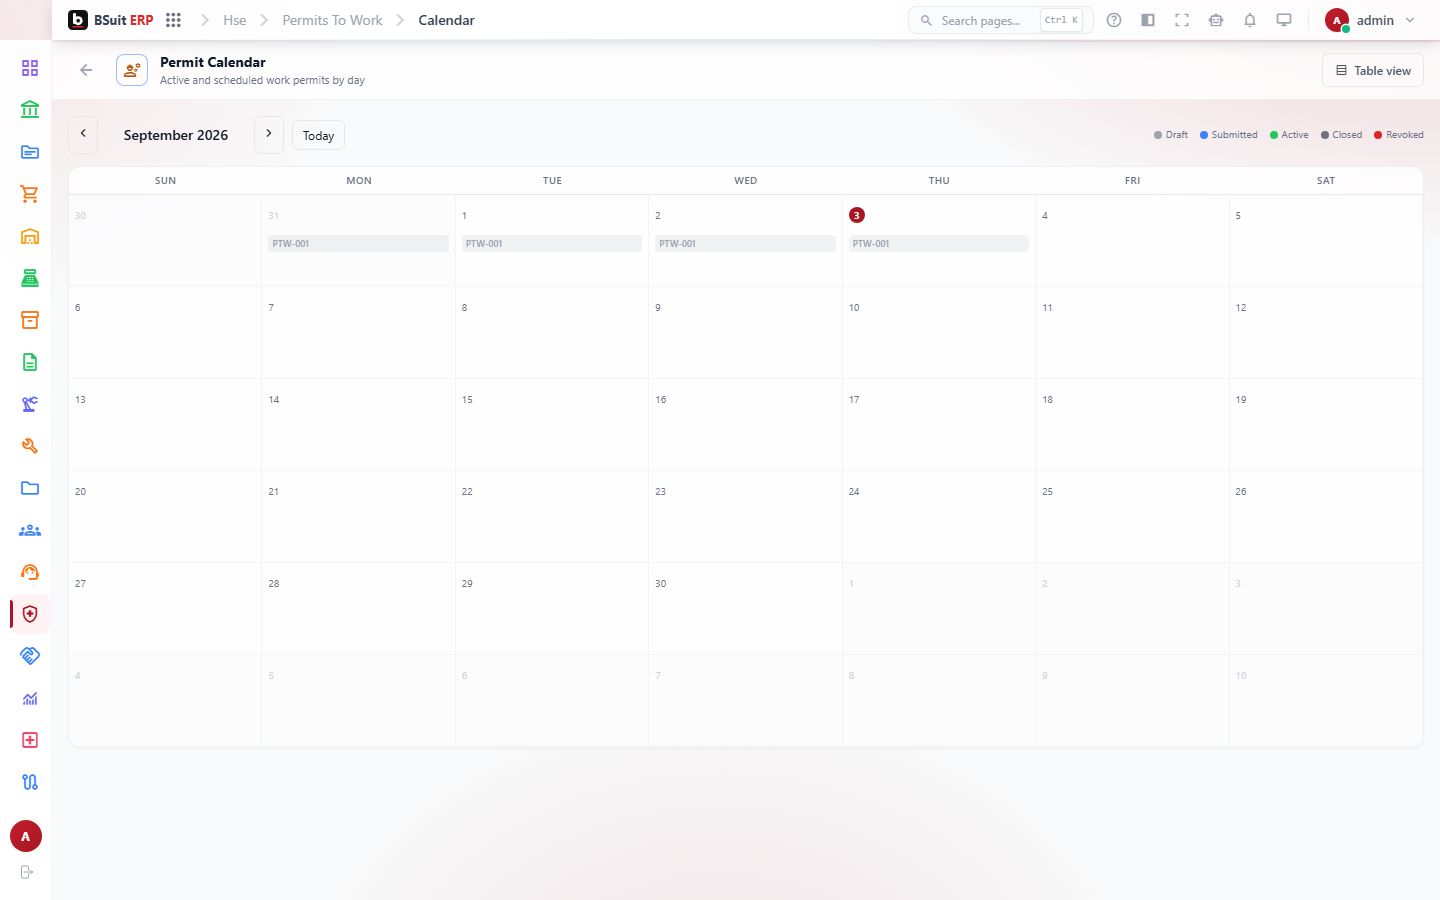This screenshot has height=900, width=1440.
Task: Open the warehouse module icon
Action: pyautogui.click(x=30, y=236)
